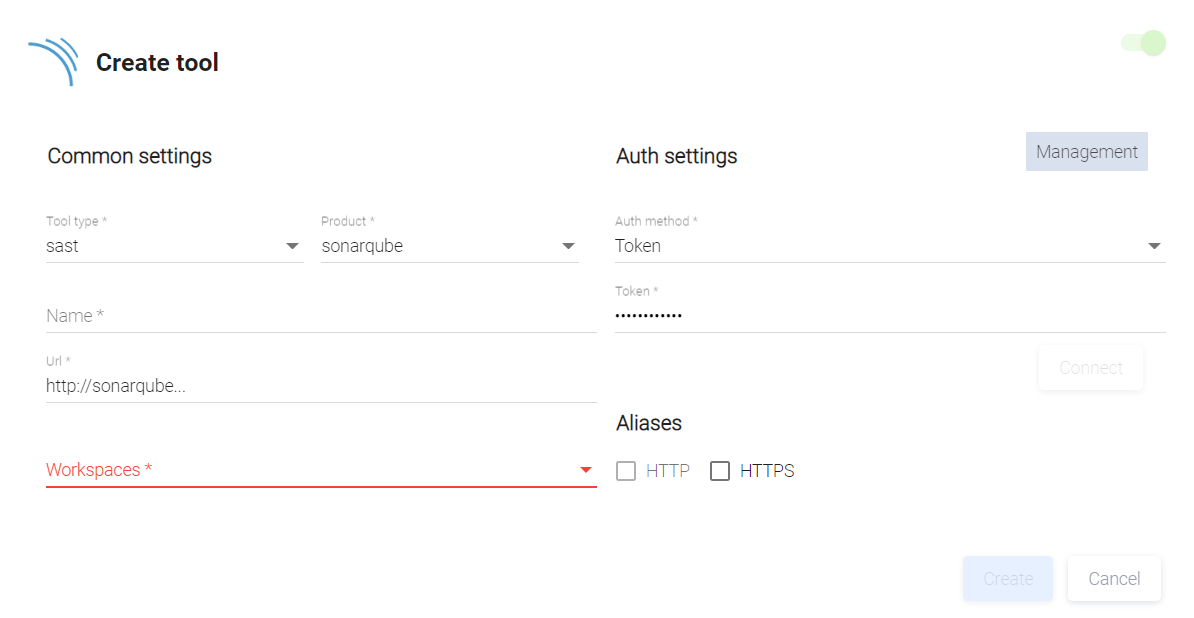Screen dimensions: 1194x618
Task: Click the Product dropdown arrow icon
Action: click(x=568, y=246)
